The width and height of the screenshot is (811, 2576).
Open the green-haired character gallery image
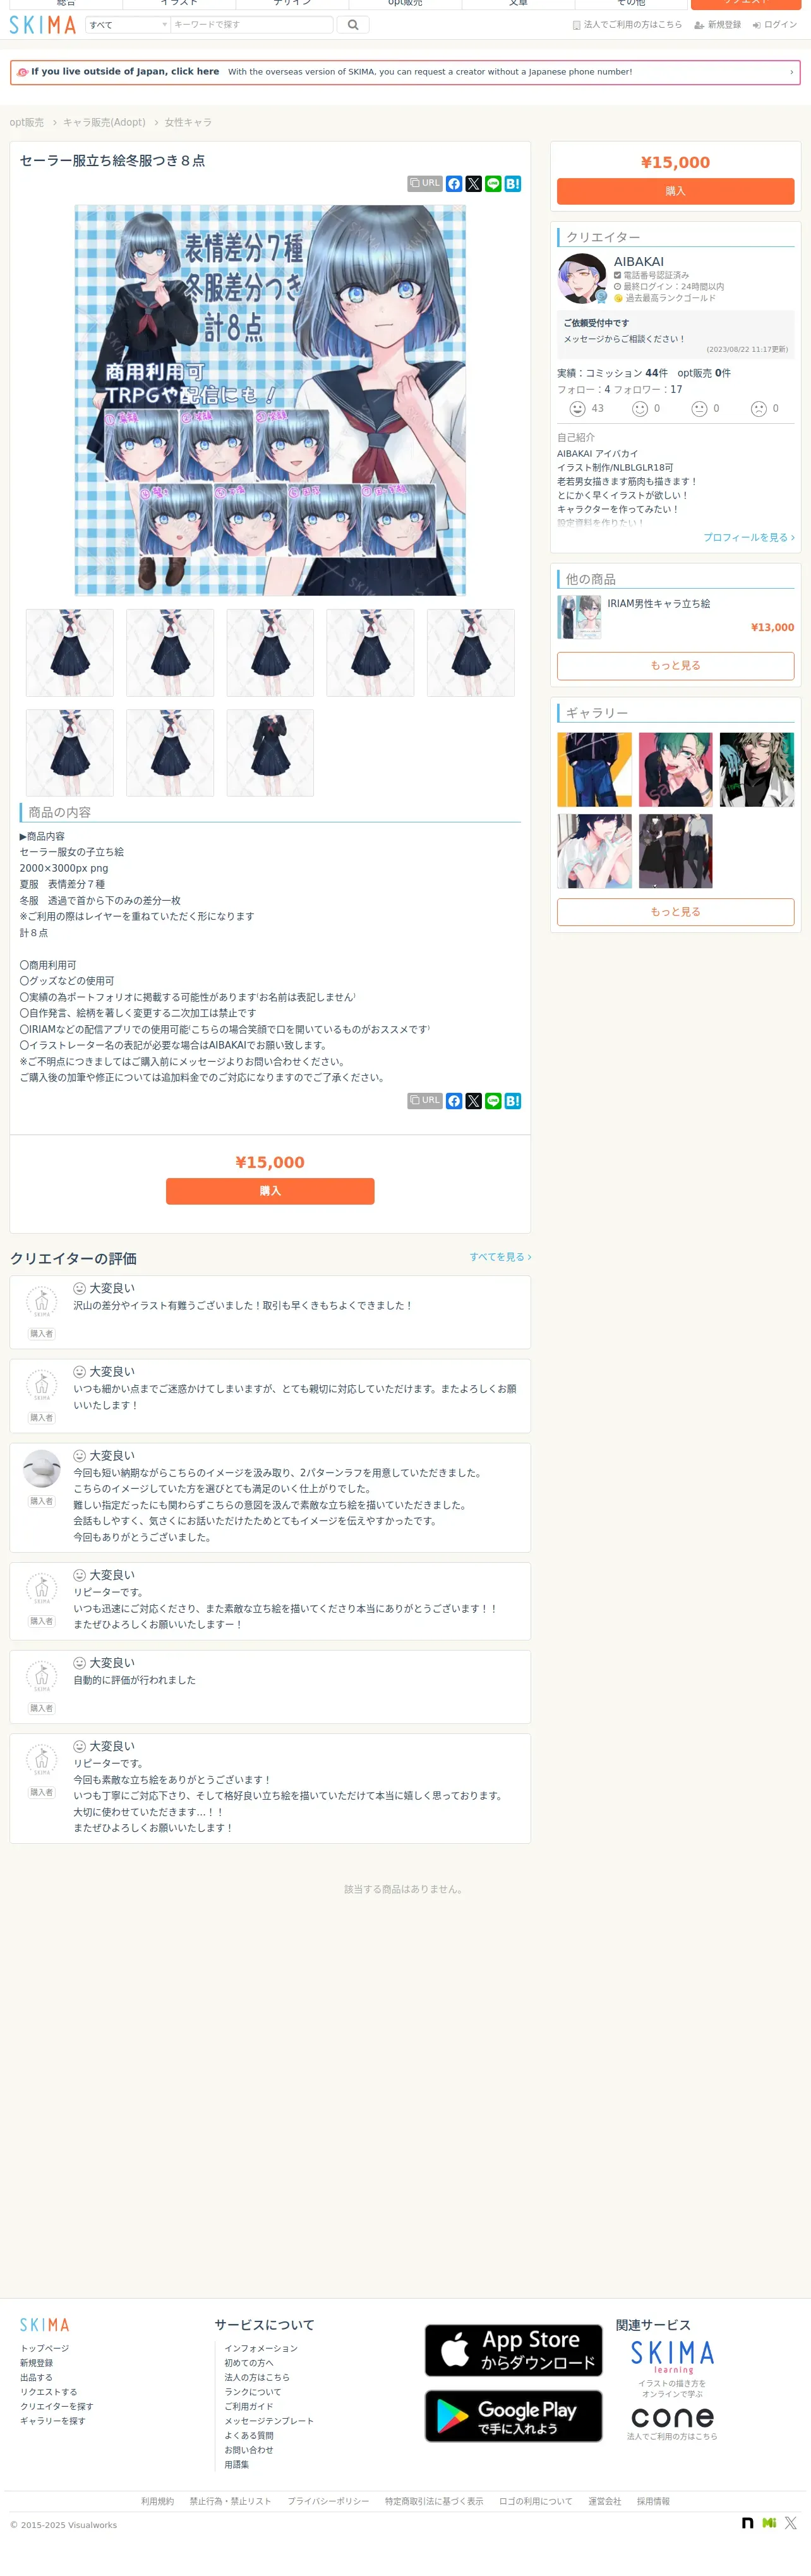676,770
